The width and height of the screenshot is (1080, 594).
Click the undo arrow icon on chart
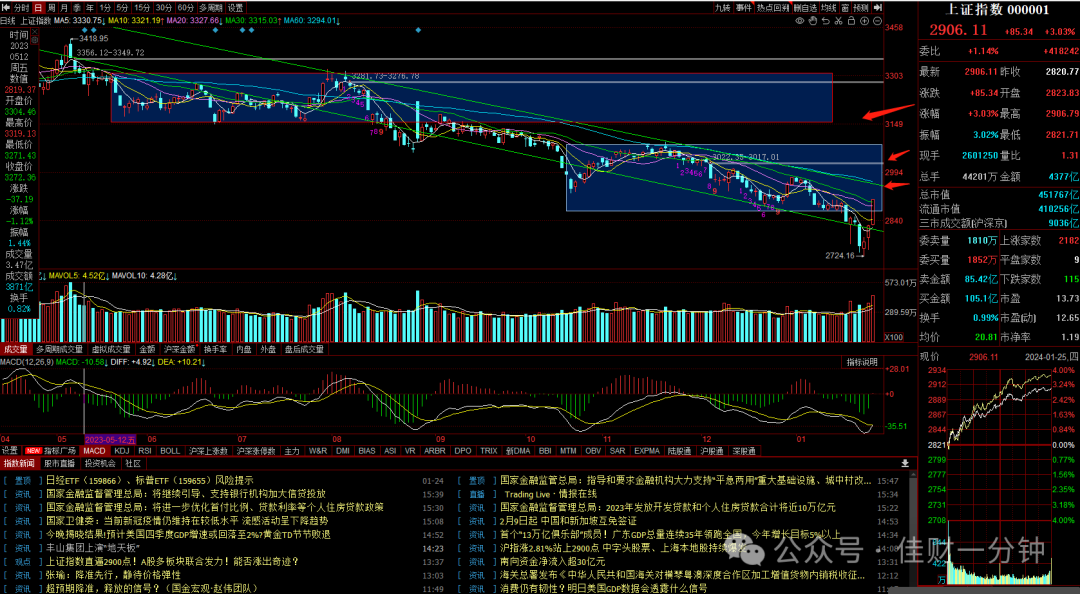coord(826,21)
